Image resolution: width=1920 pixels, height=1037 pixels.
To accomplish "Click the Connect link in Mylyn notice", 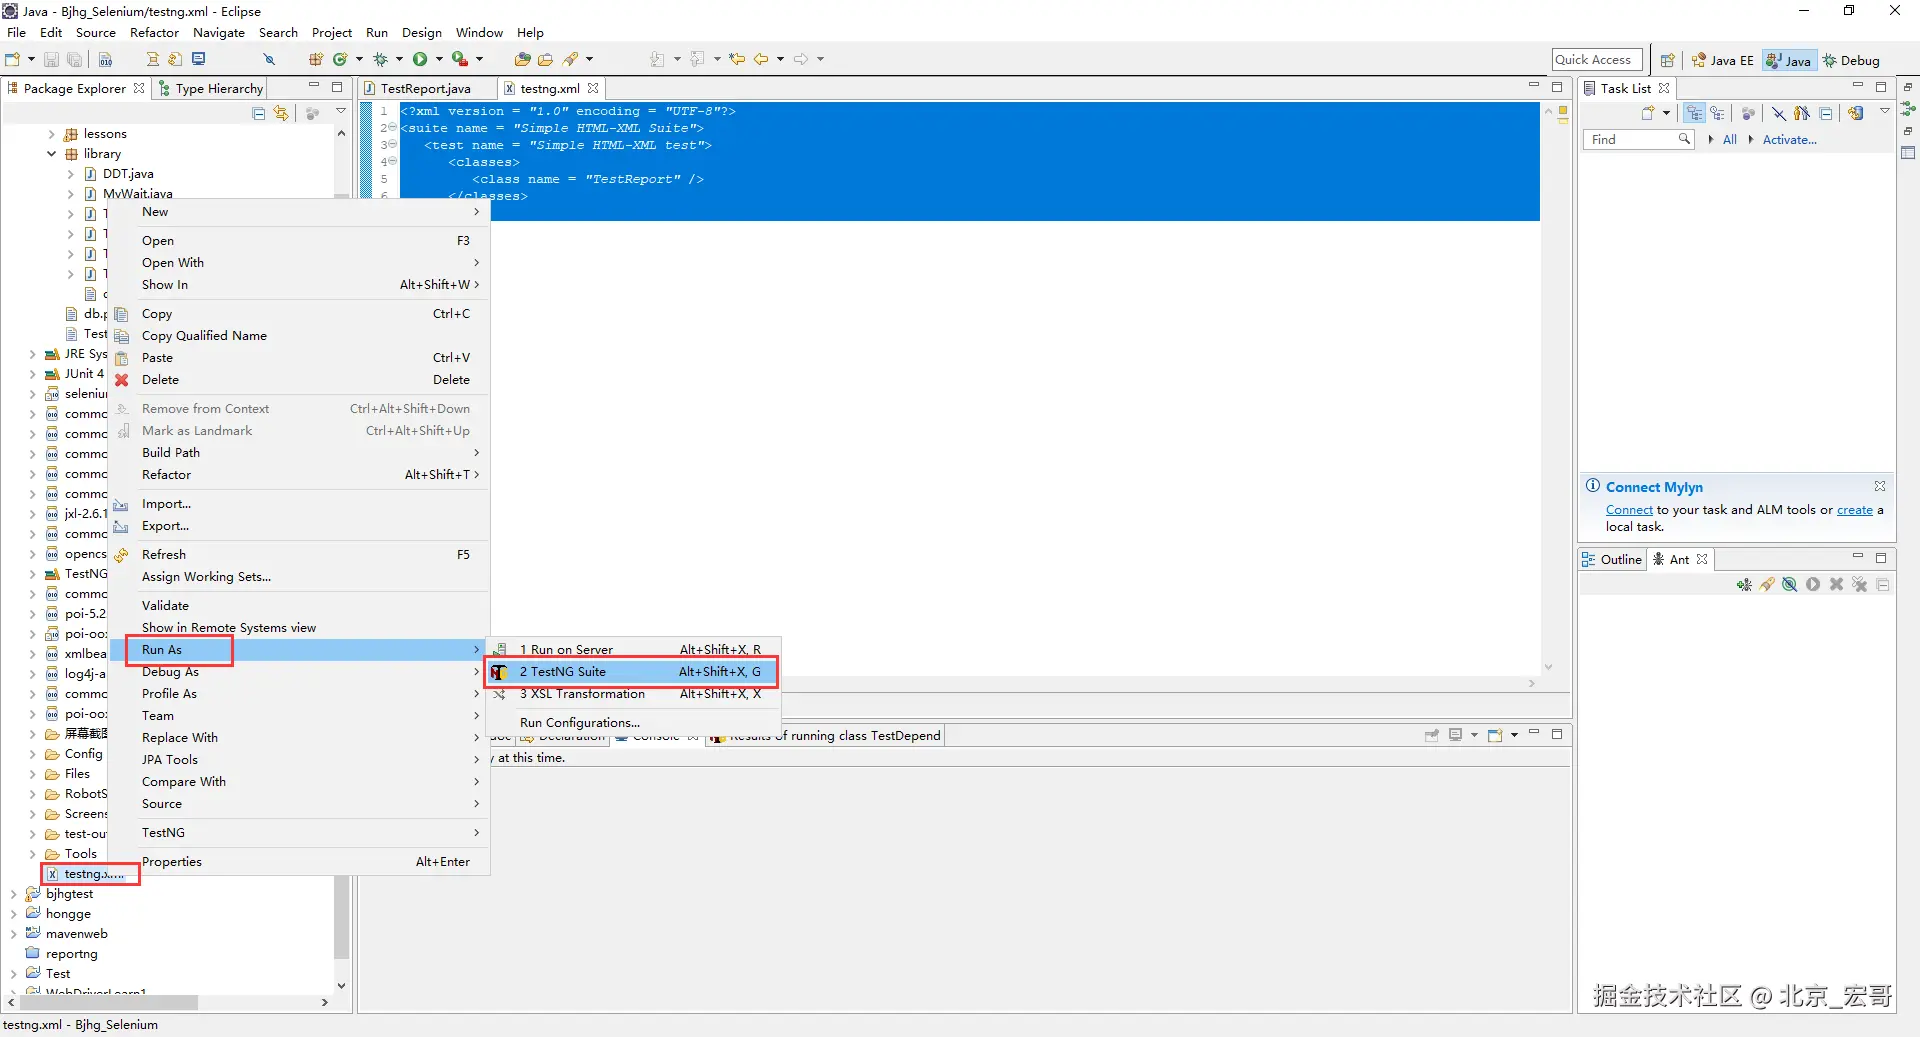I will click(1629, 510).
